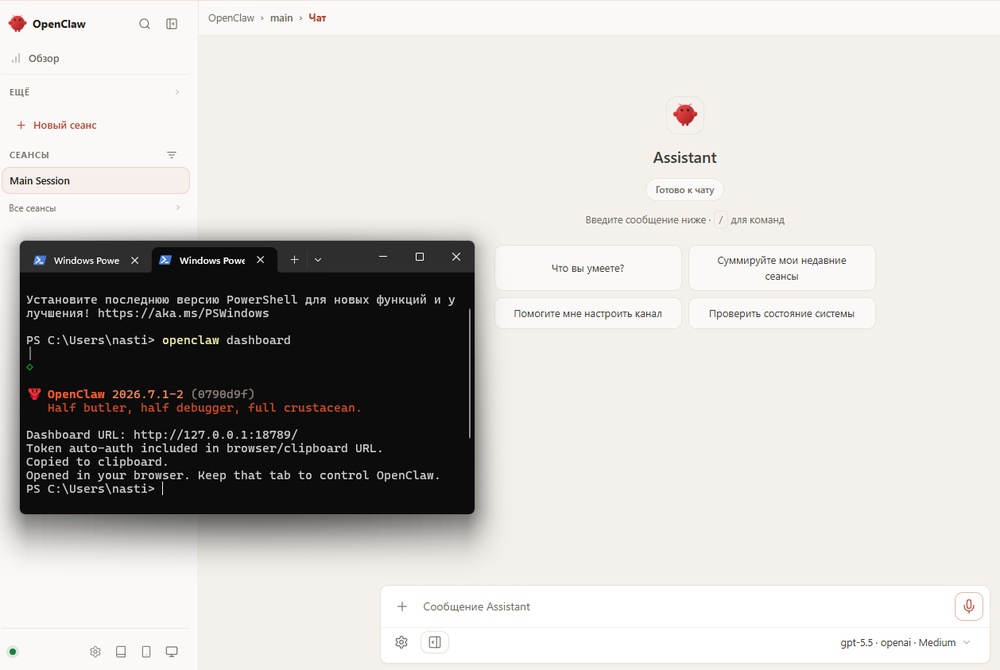Go to main breadcrumb
1000x670 pixels.
tap(281, 18)
